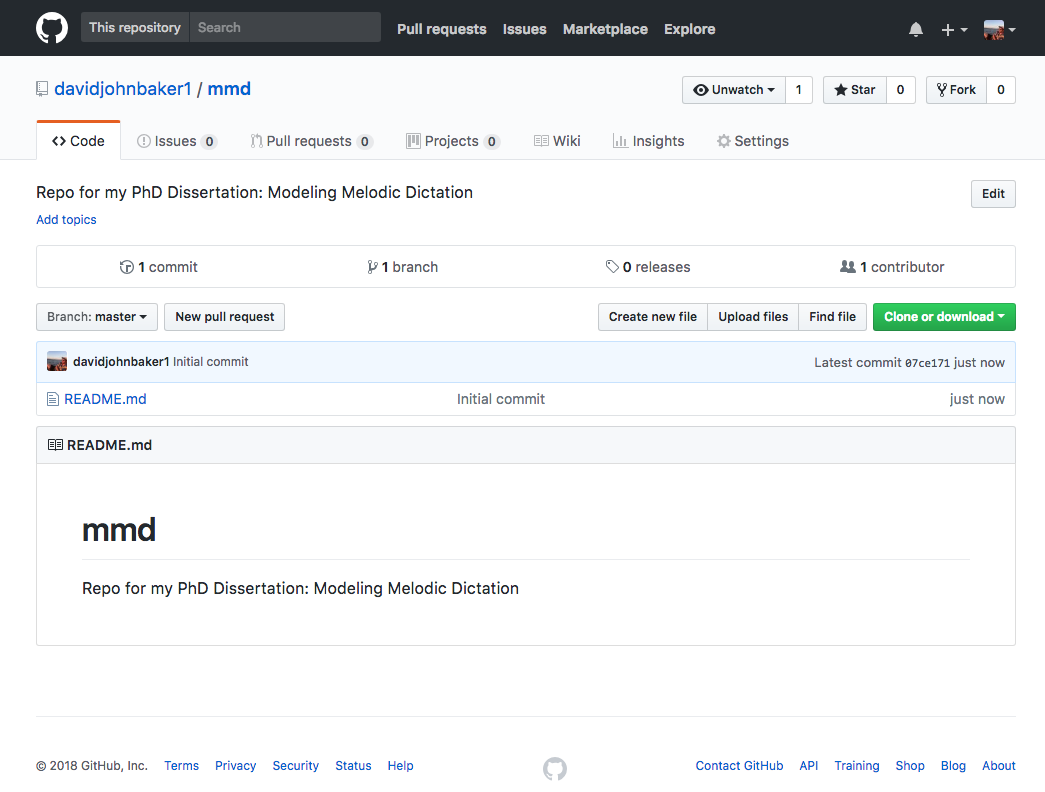Click Create new file

tap(652, 317)
